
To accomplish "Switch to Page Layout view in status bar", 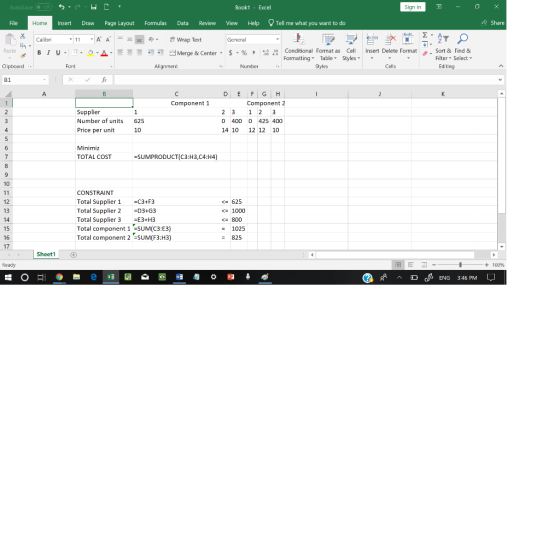I will [x=411, y=265].
